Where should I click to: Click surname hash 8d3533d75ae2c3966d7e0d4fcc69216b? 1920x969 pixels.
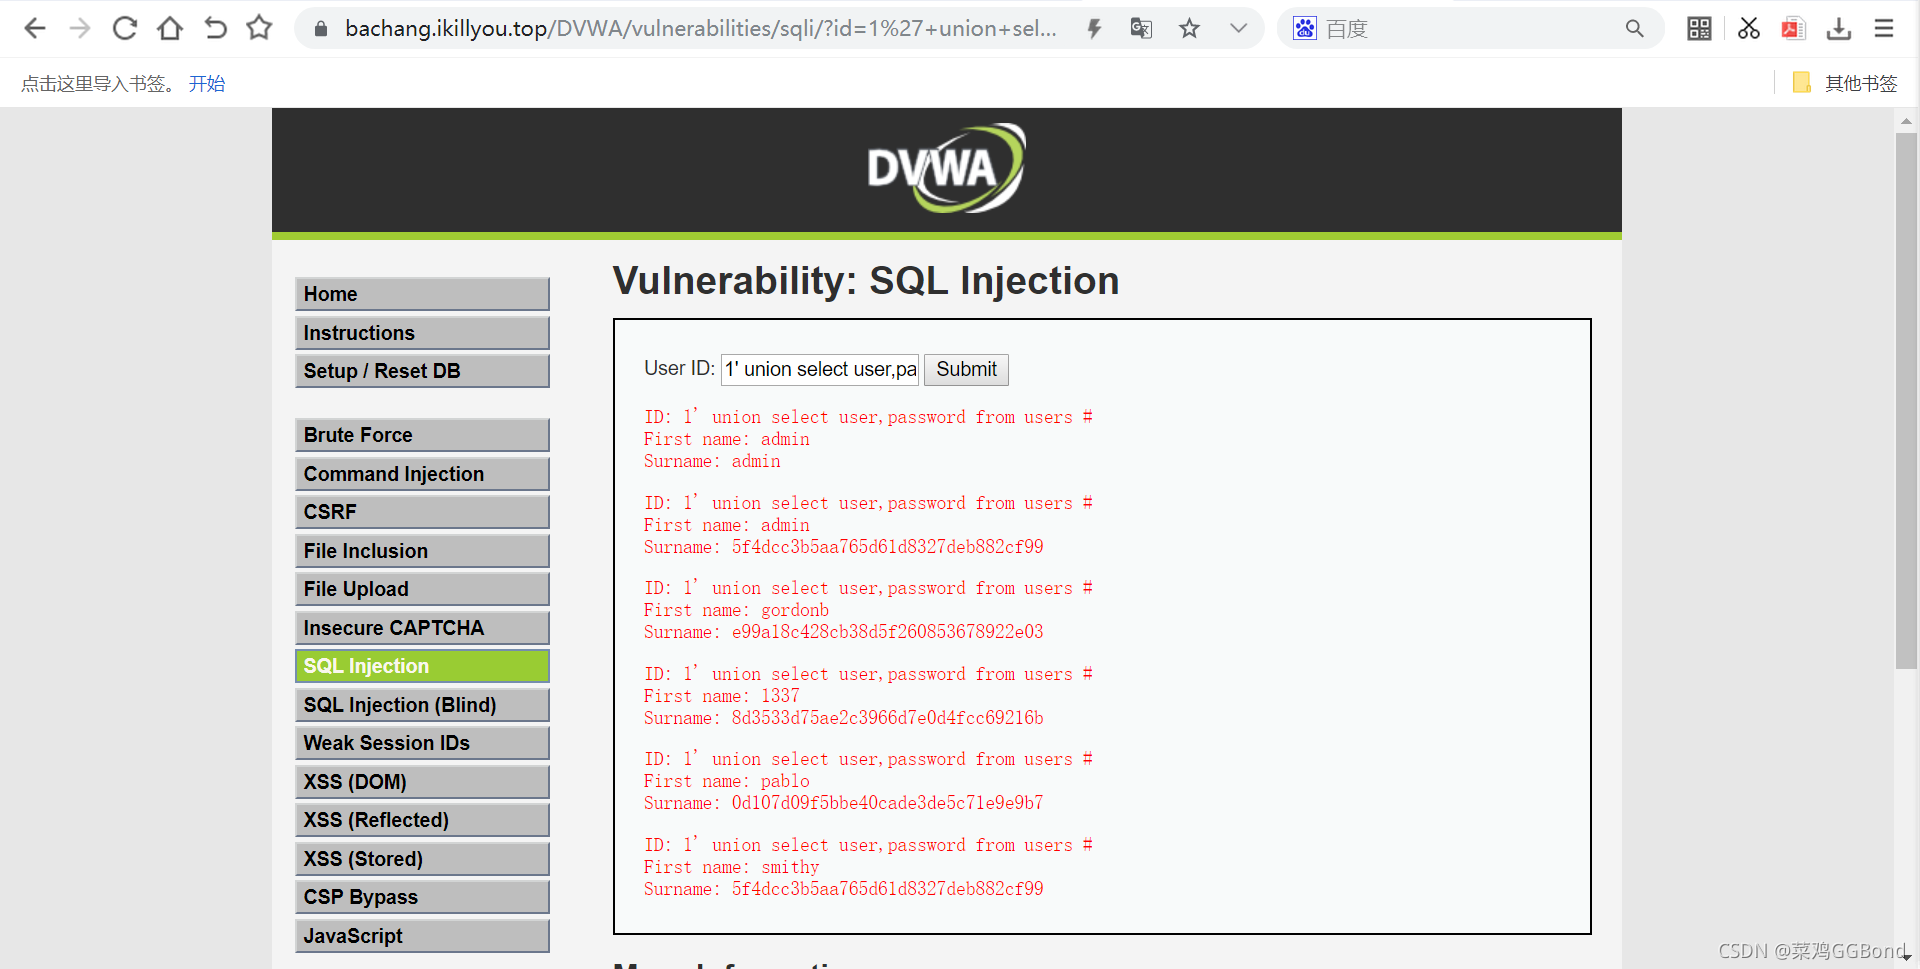pyautogui.click(x=887, y=718)
